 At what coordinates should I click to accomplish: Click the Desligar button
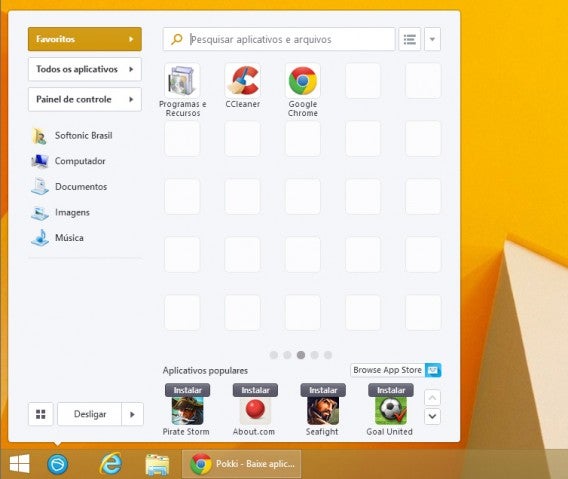[x=89, y=414]
